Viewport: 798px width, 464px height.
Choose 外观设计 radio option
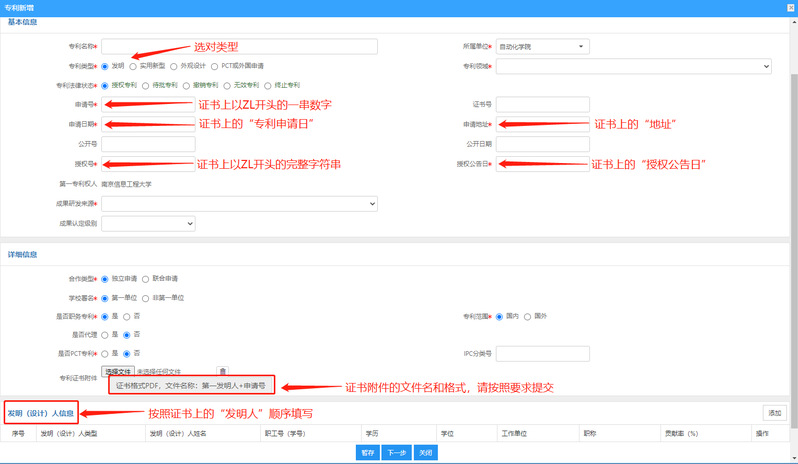(x=173, y=66)
